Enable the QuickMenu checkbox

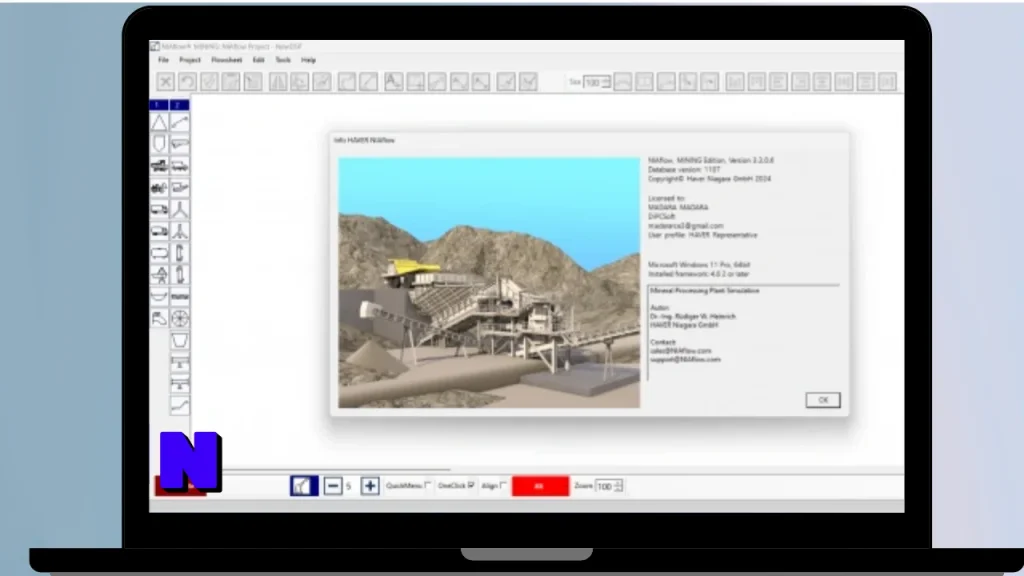click(x=428, y=485)
